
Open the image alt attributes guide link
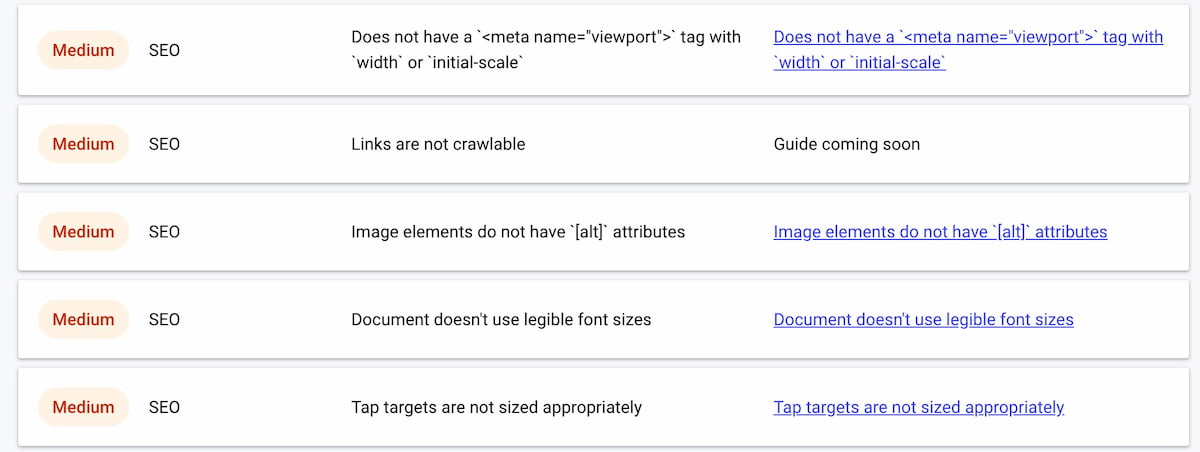pyautogui.click(x=940, y=232)
